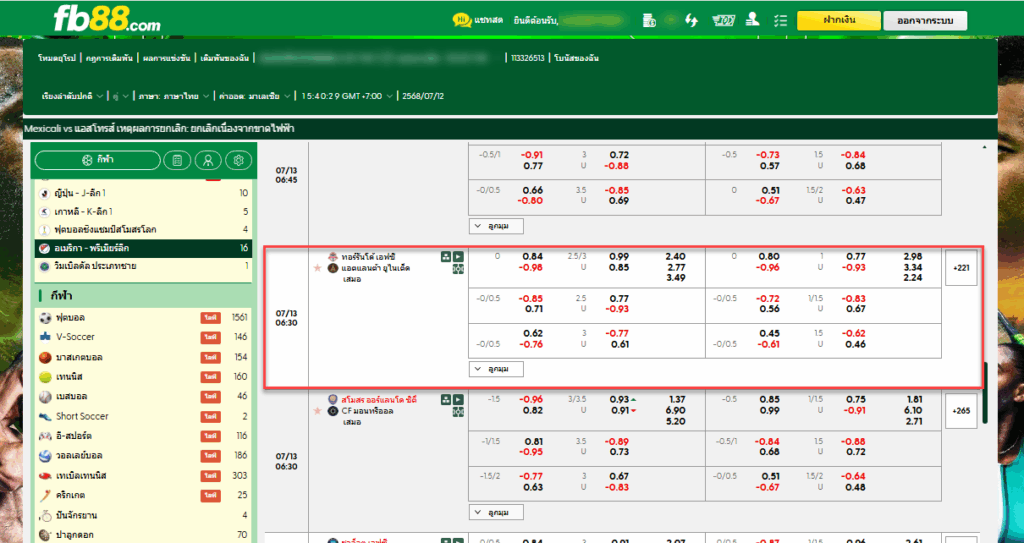
Task: Switch to โหมดยุโรป (Euro mode)
Action: click(57, 58)
